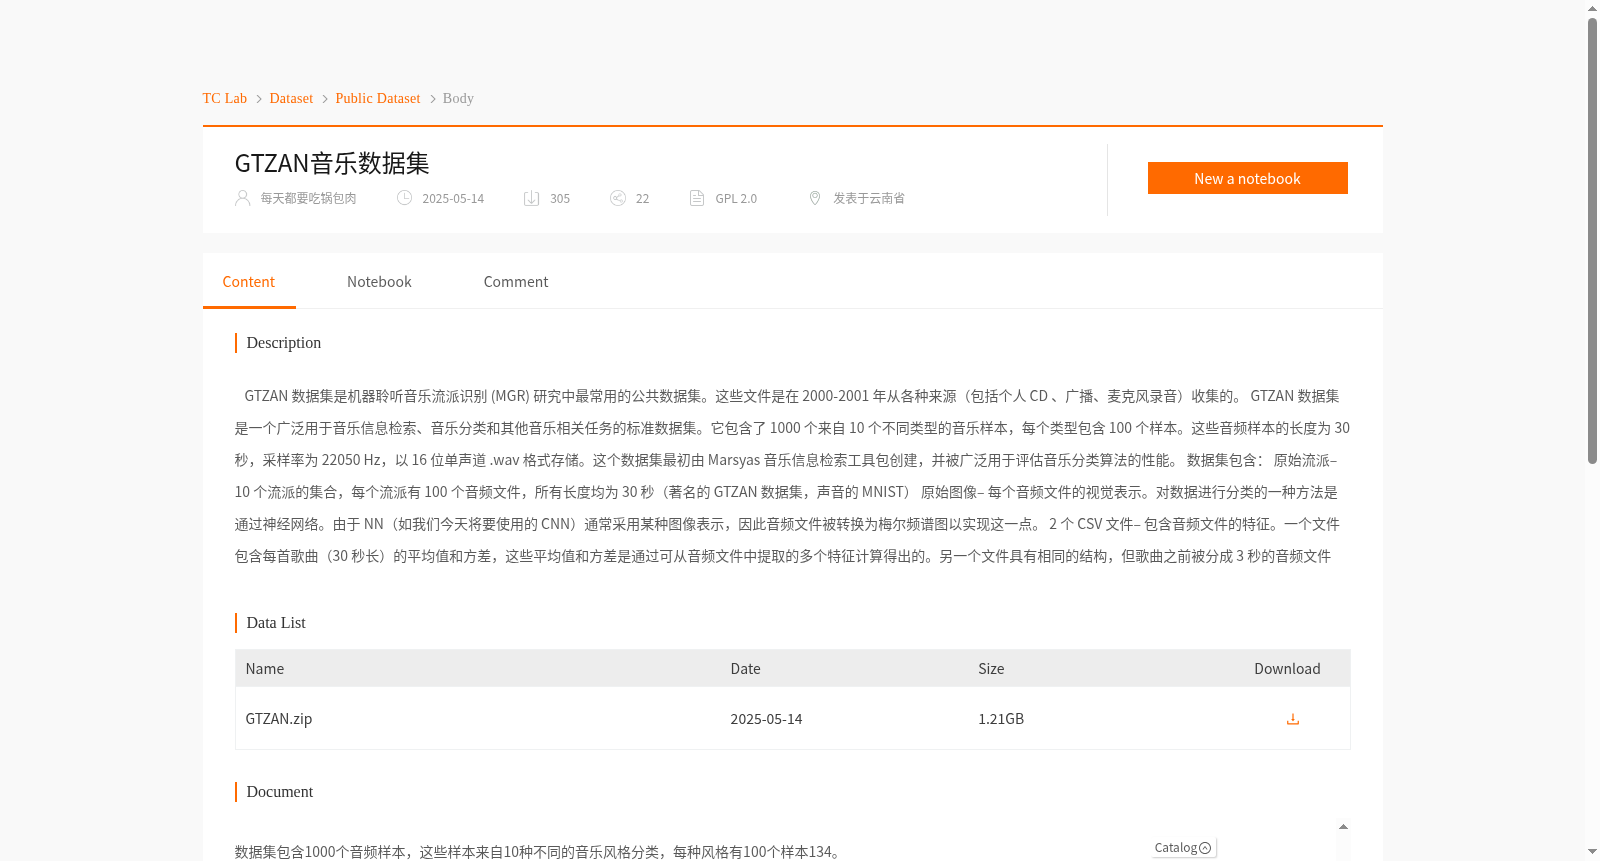Click the Data List section heading
This screenshot has height=861, width=1600.
coord(276,623)
